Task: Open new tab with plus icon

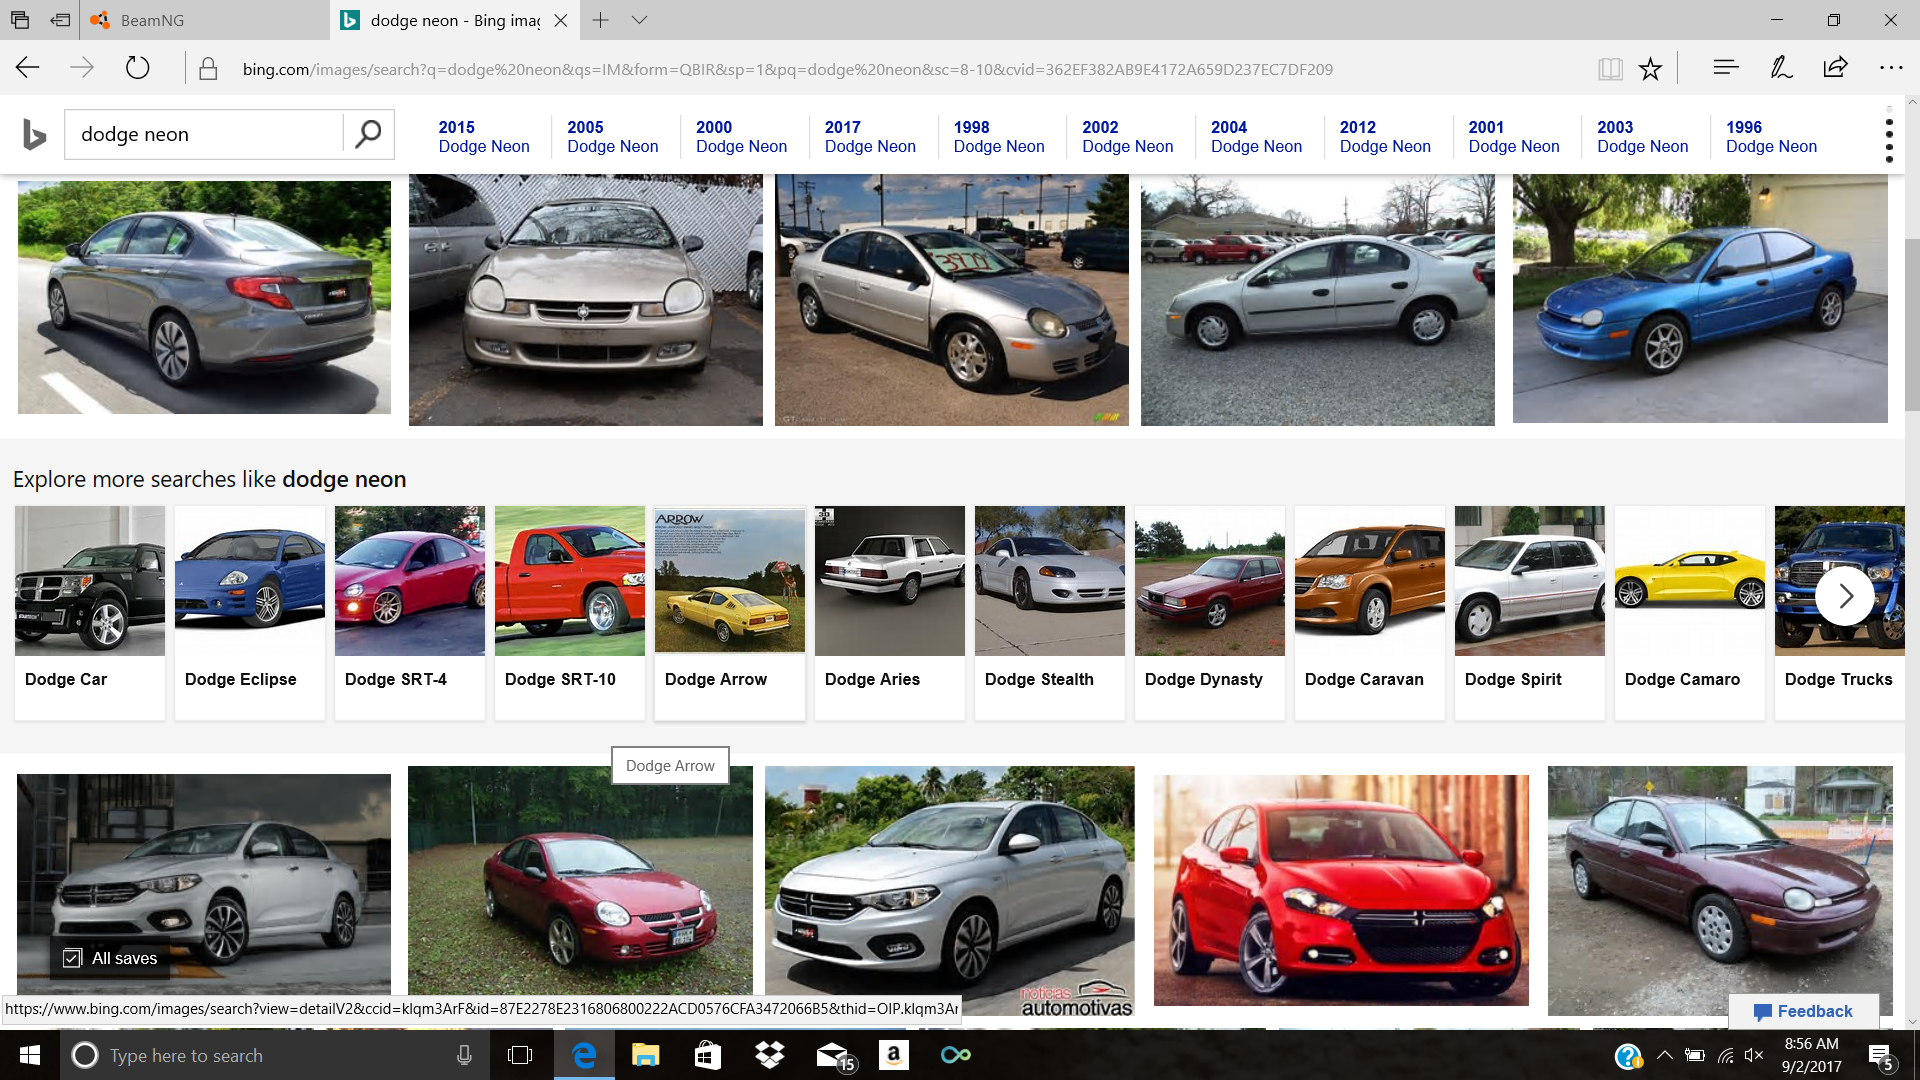Action: [600, 20]
